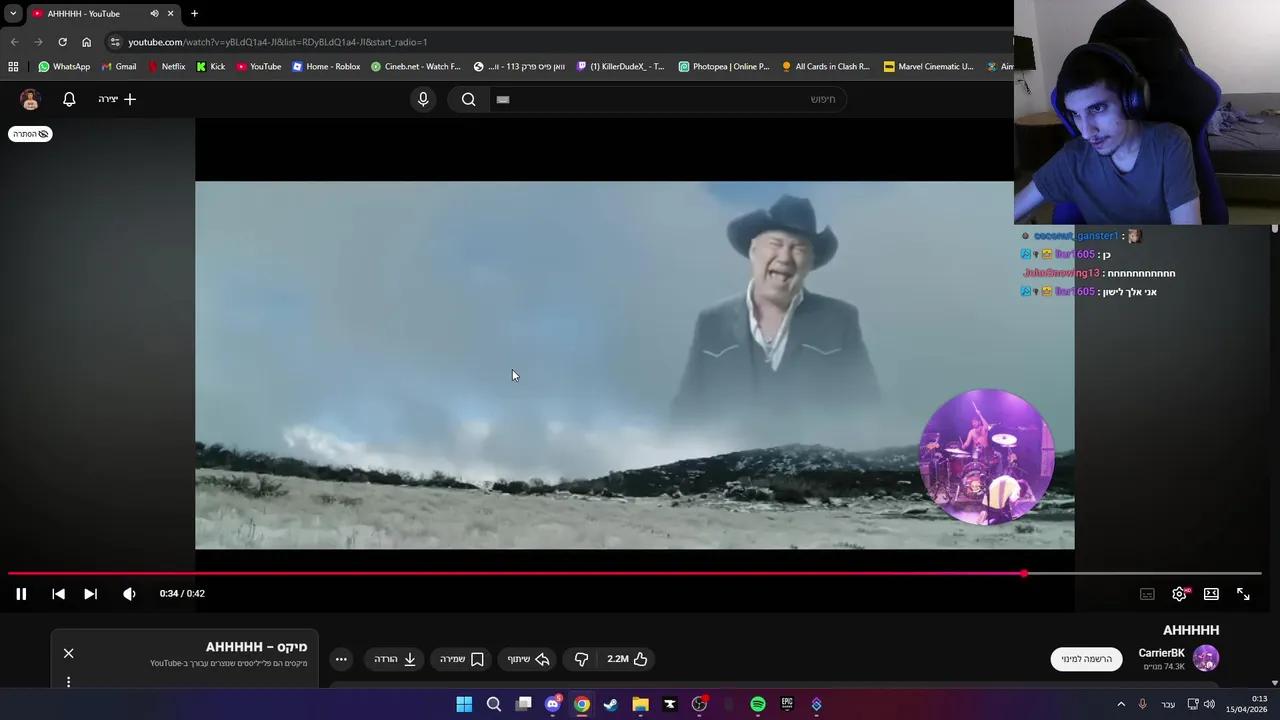Screen dimensions: 1280x720
Task: Open the Home - Roblox bookmark
Action: (326, 67)
